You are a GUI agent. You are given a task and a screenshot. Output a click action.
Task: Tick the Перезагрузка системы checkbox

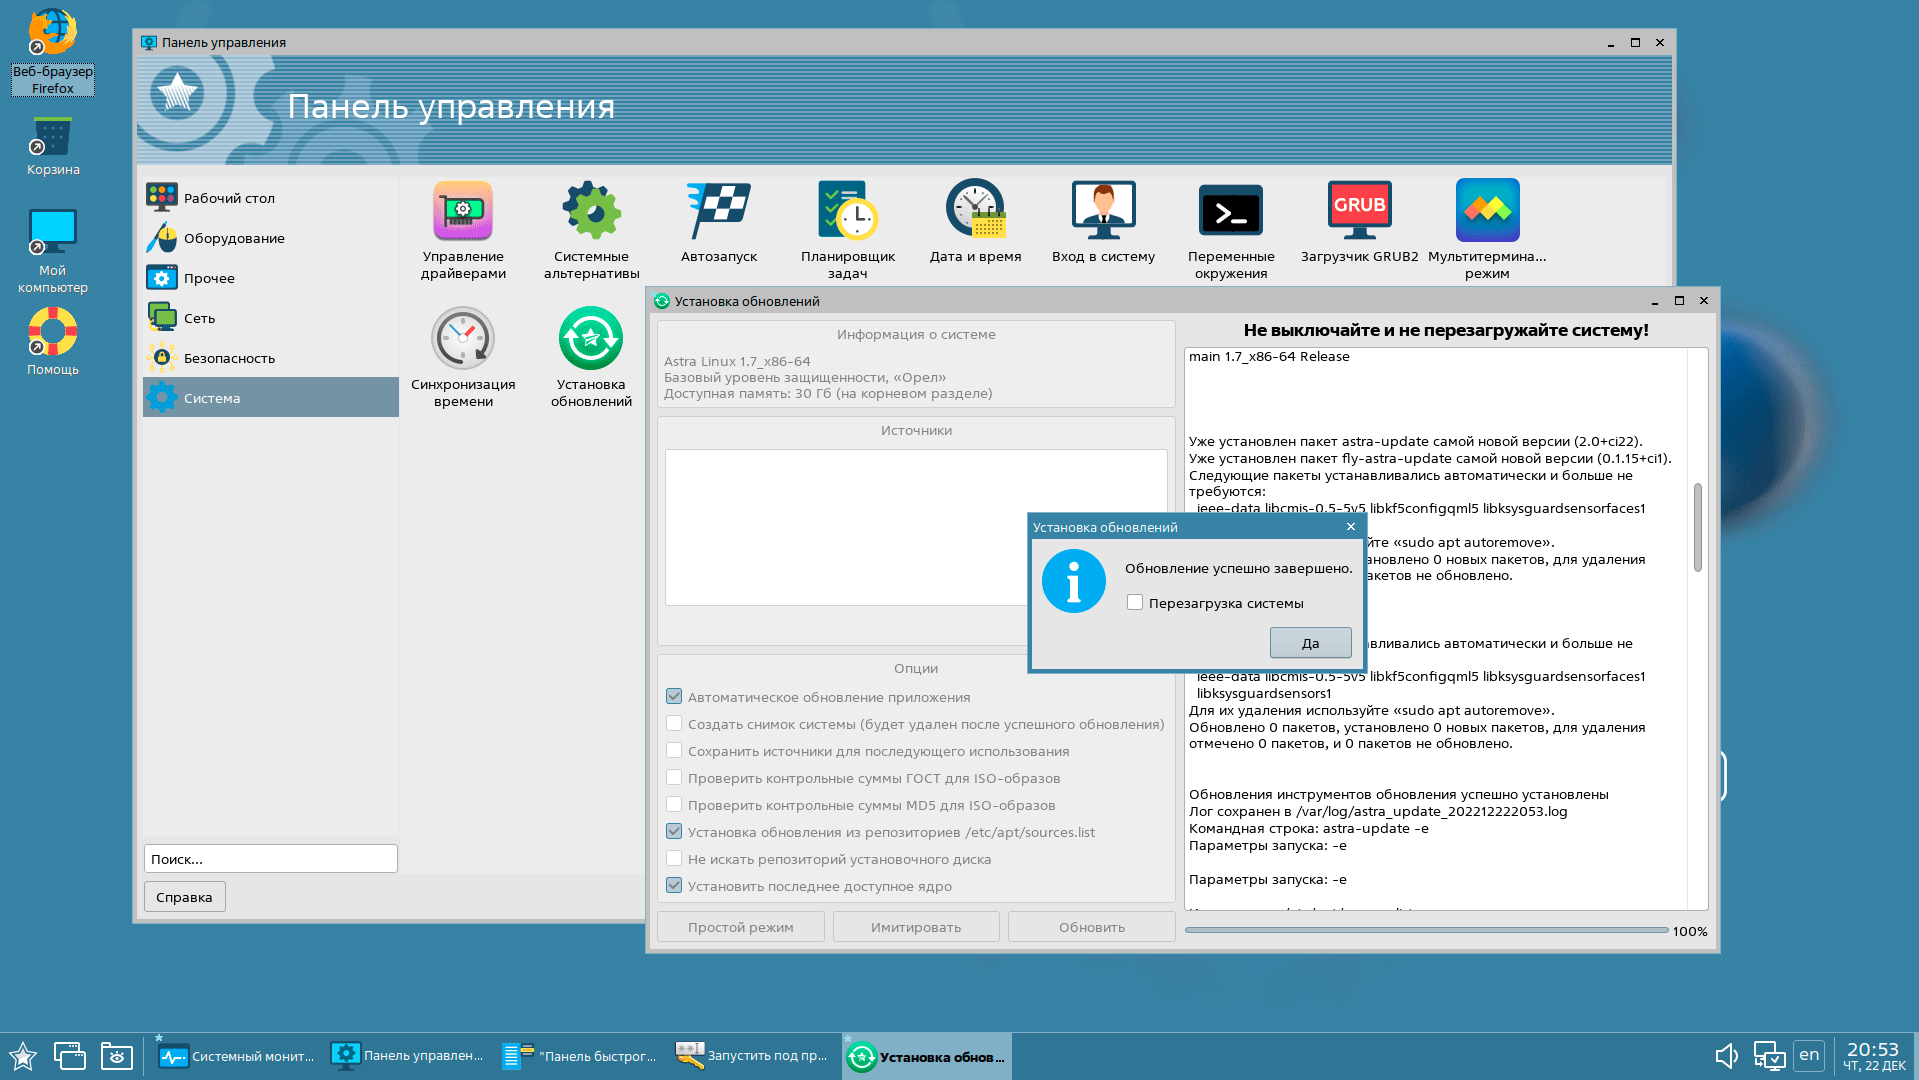(1135, 603)
